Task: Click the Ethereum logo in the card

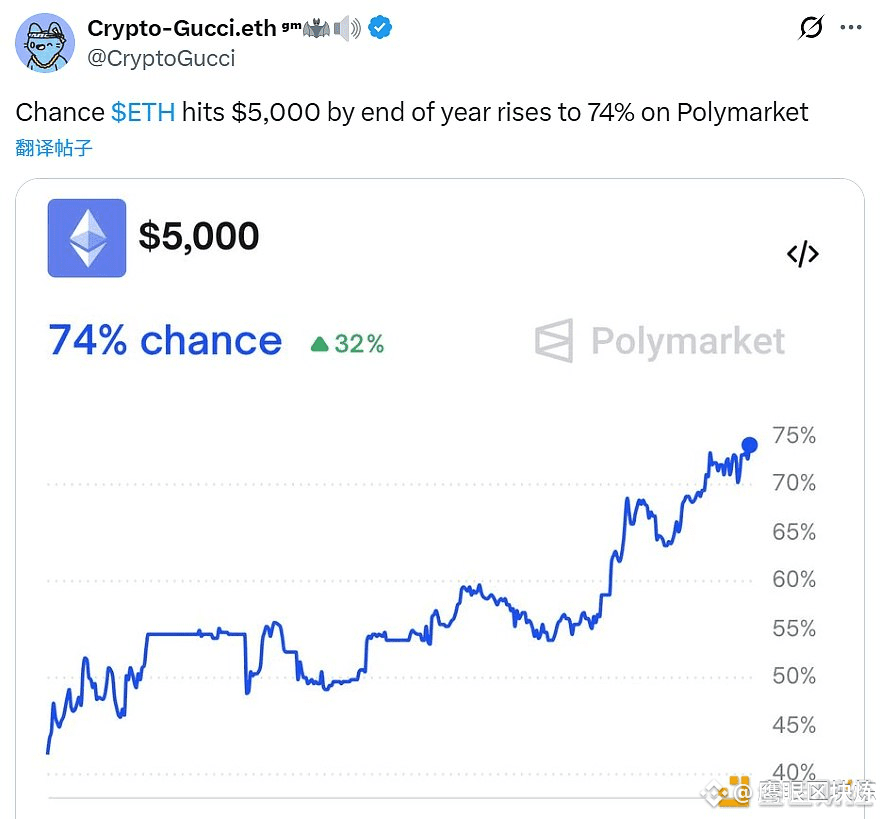Action: [x=87, y=238]
